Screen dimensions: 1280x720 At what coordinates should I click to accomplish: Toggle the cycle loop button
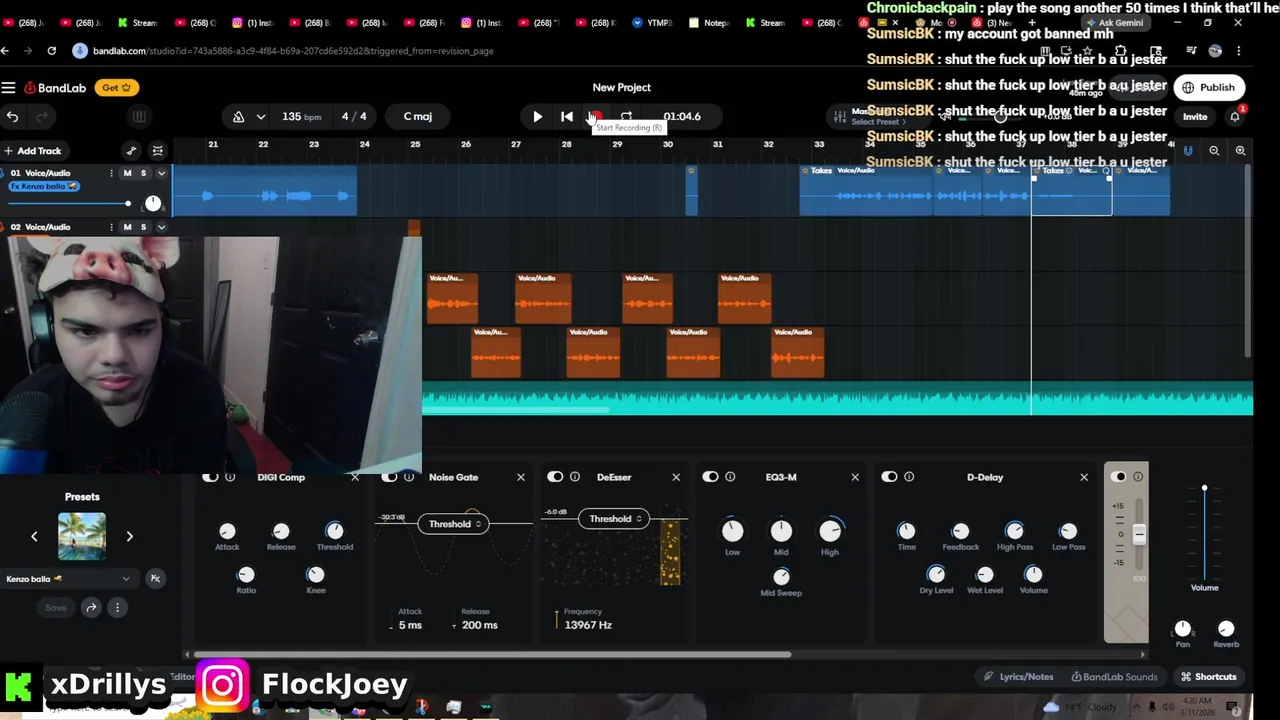click(x=626, y=117)
